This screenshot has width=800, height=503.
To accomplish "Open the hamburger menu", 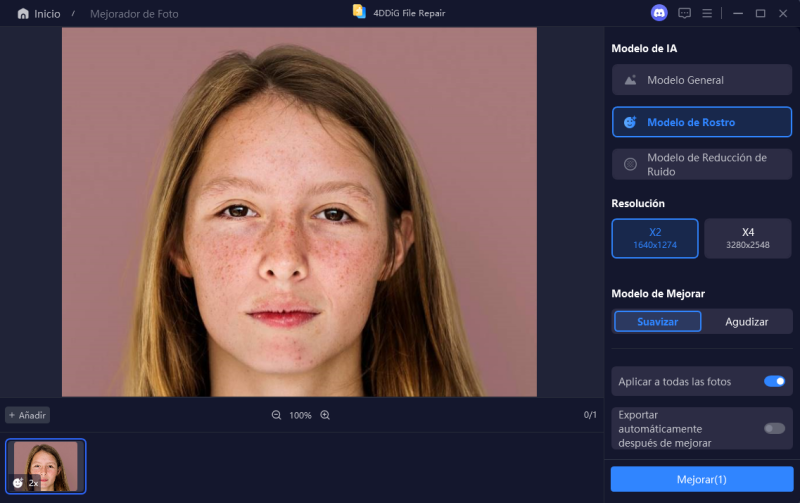I will tap(707, 13).
